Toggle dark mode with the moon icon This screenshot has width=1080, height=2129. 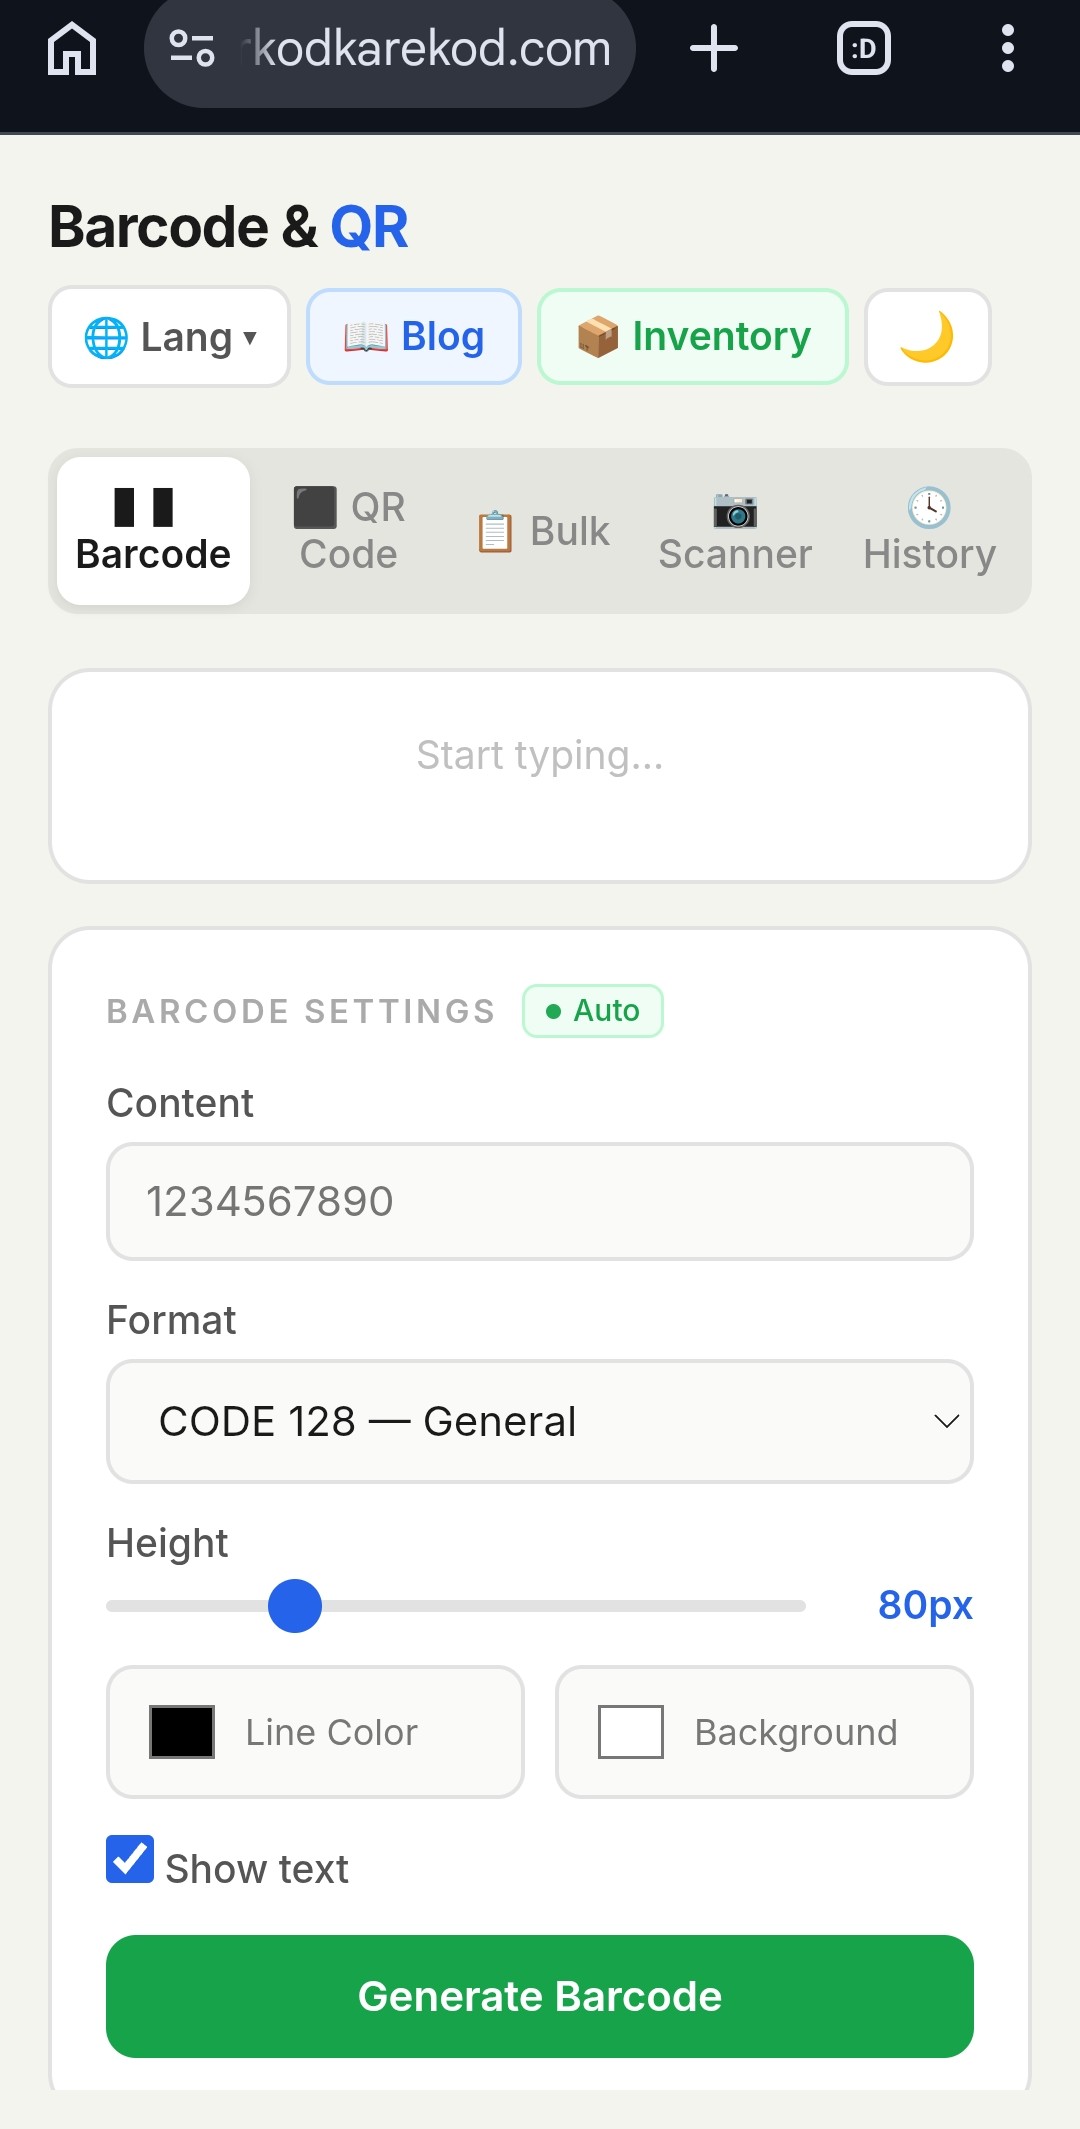pyautogui.click(x=927, y=337)
